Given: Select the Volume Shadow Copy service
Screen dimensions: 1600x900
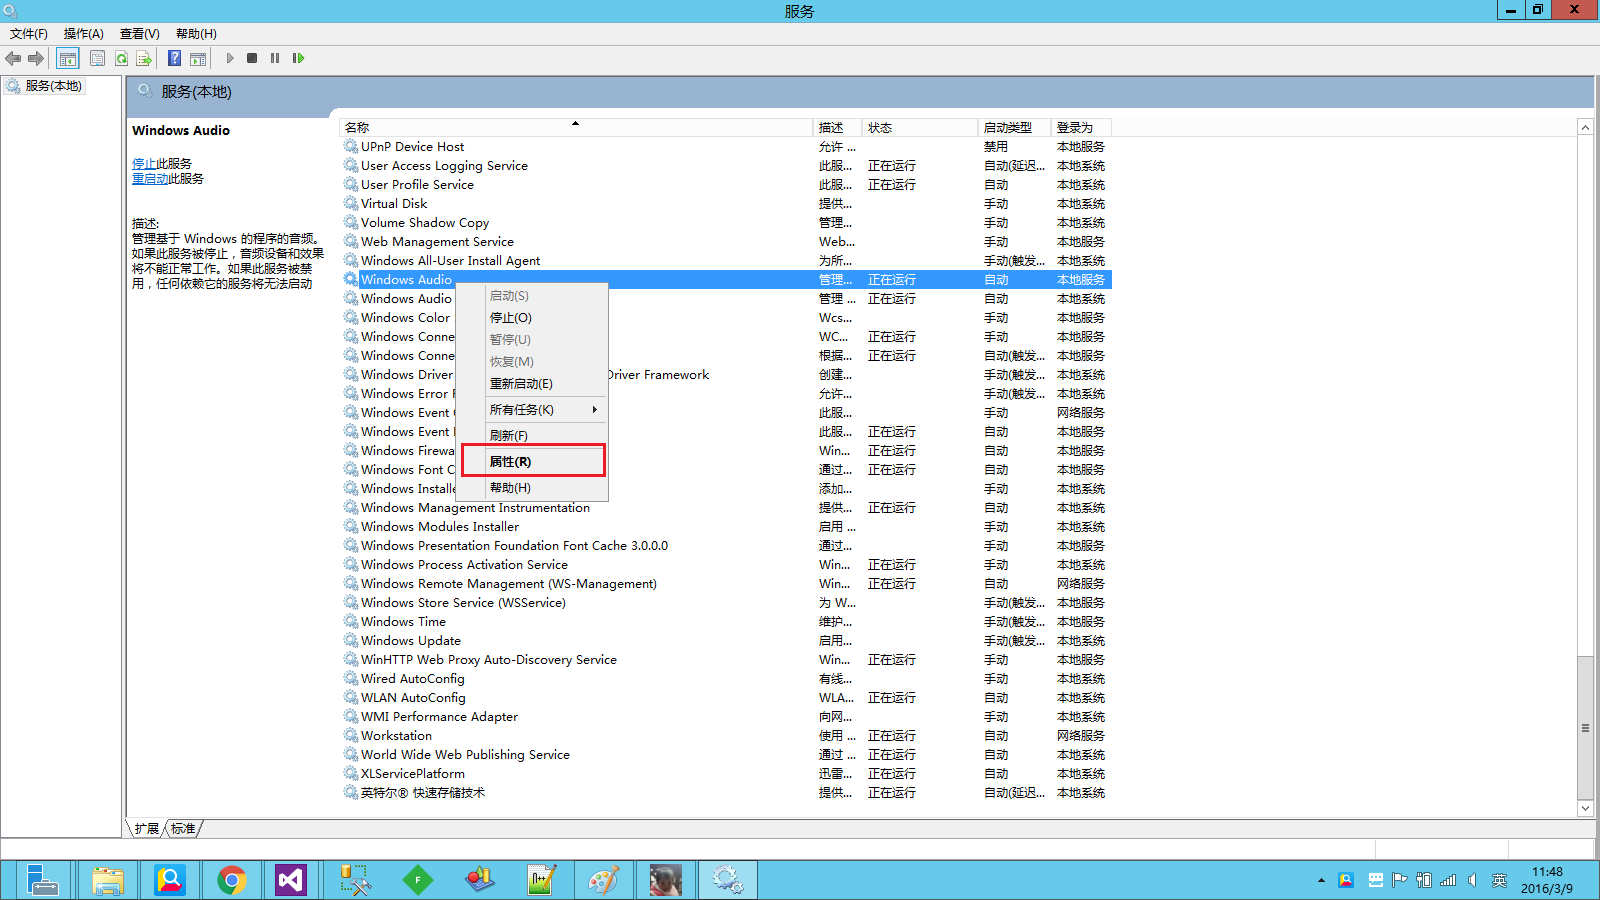Looking at the screenshot, I should pyautogui.click(x=726, y=223).
